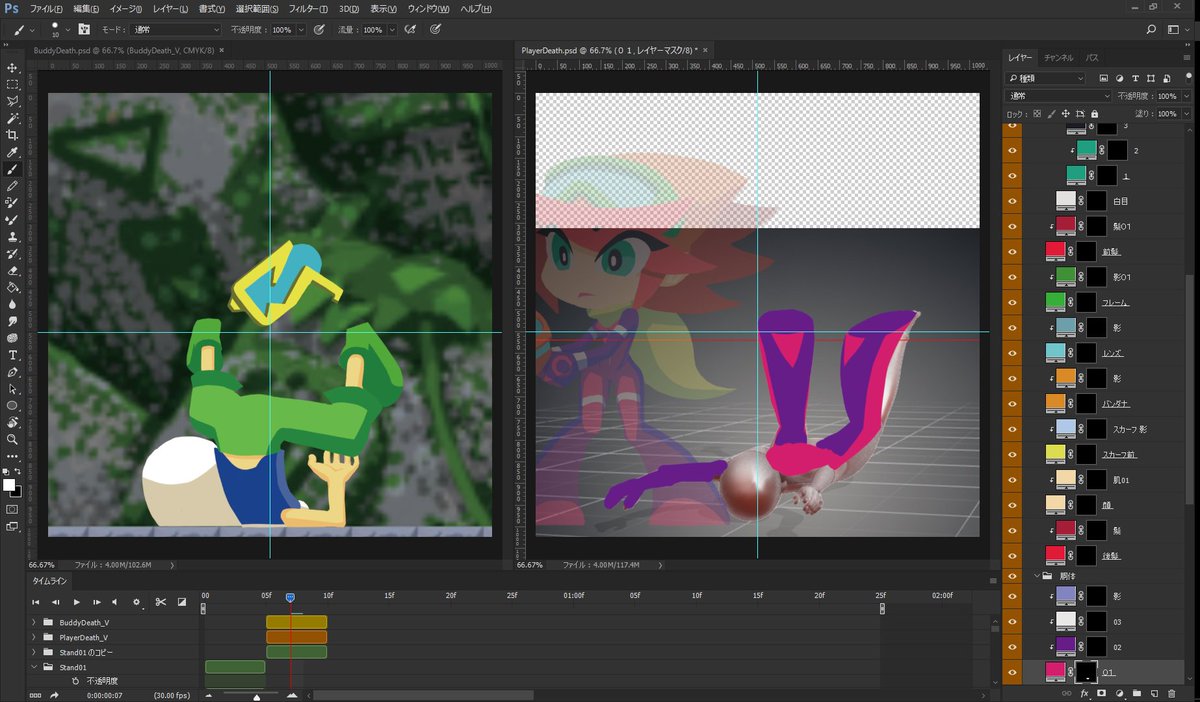The image size is (1200, 702).
Task: Click the foreground color swatch
Action: coord(9,485)
